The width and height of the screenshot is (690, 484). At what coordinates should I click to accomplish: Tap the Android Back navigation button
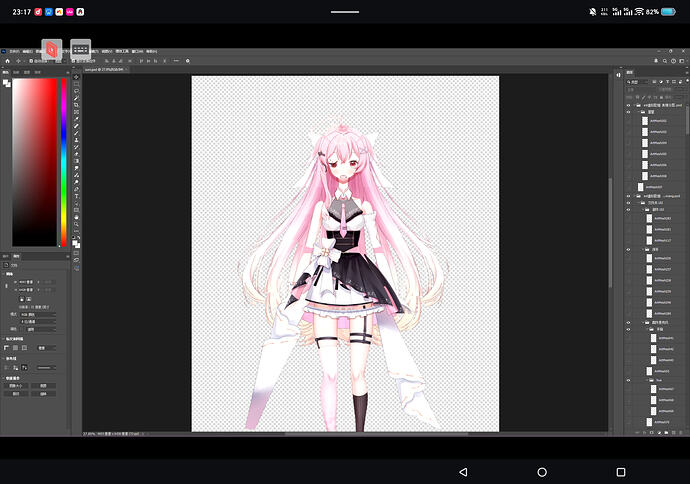tap(463, 472)
